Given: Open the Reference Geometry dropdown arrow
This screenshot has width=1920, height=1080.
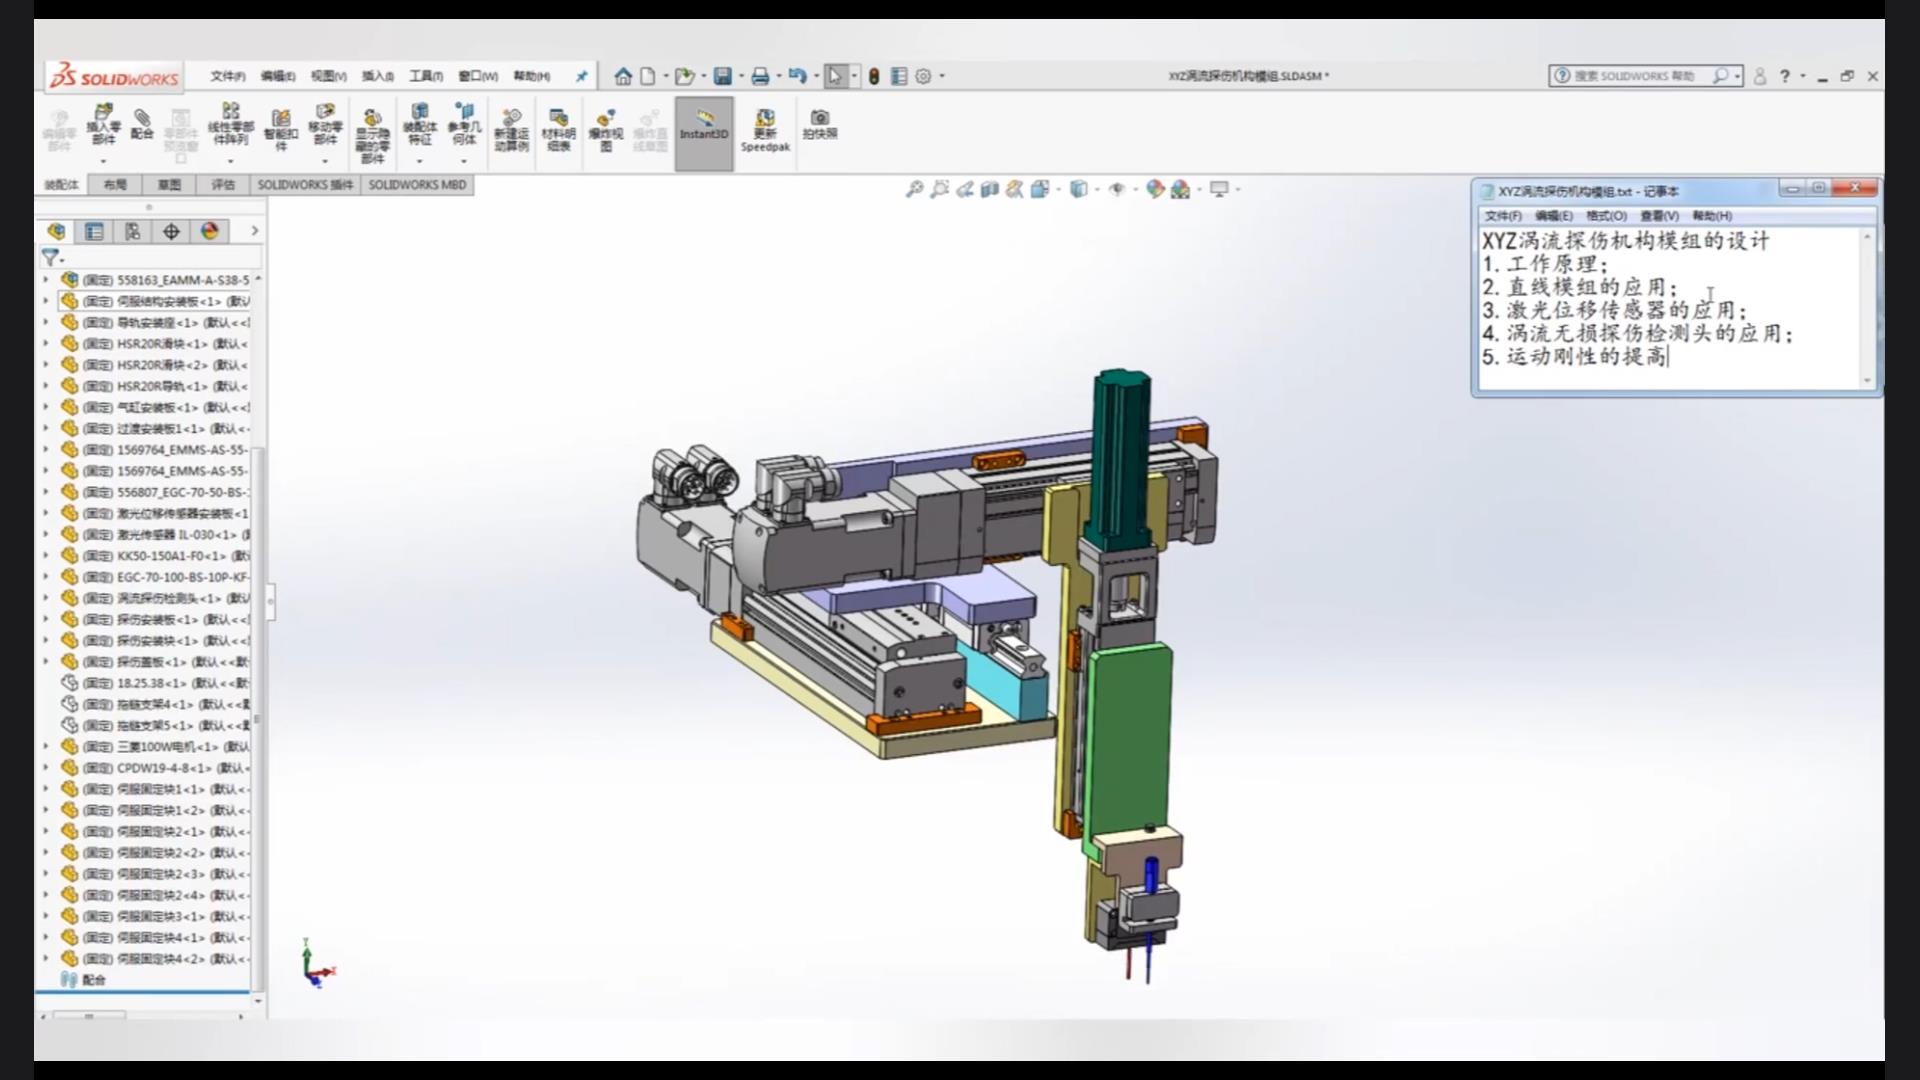Looking at the screenshot, I should (464, 161).
